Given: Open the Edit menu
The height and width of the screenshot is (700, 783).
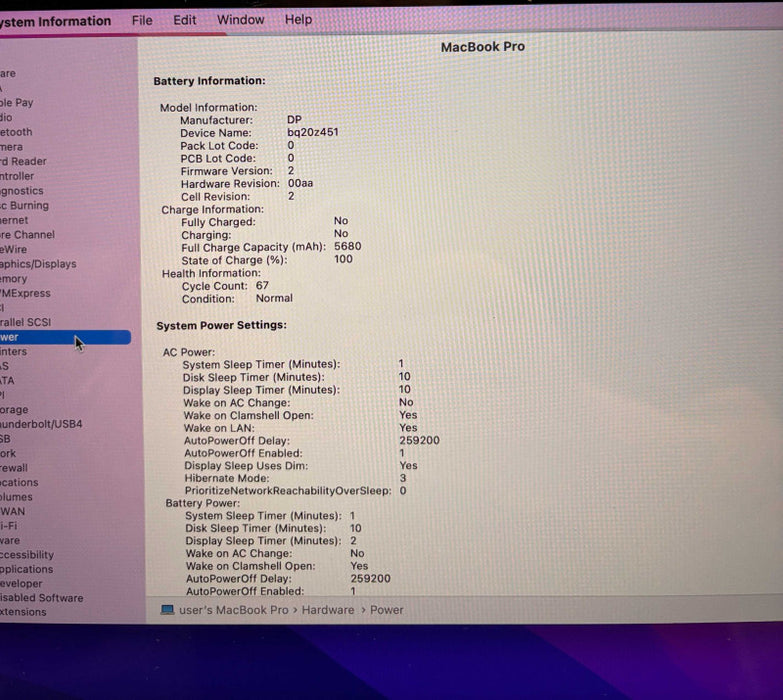Looking at the screenshot, I should pos(184,20).
